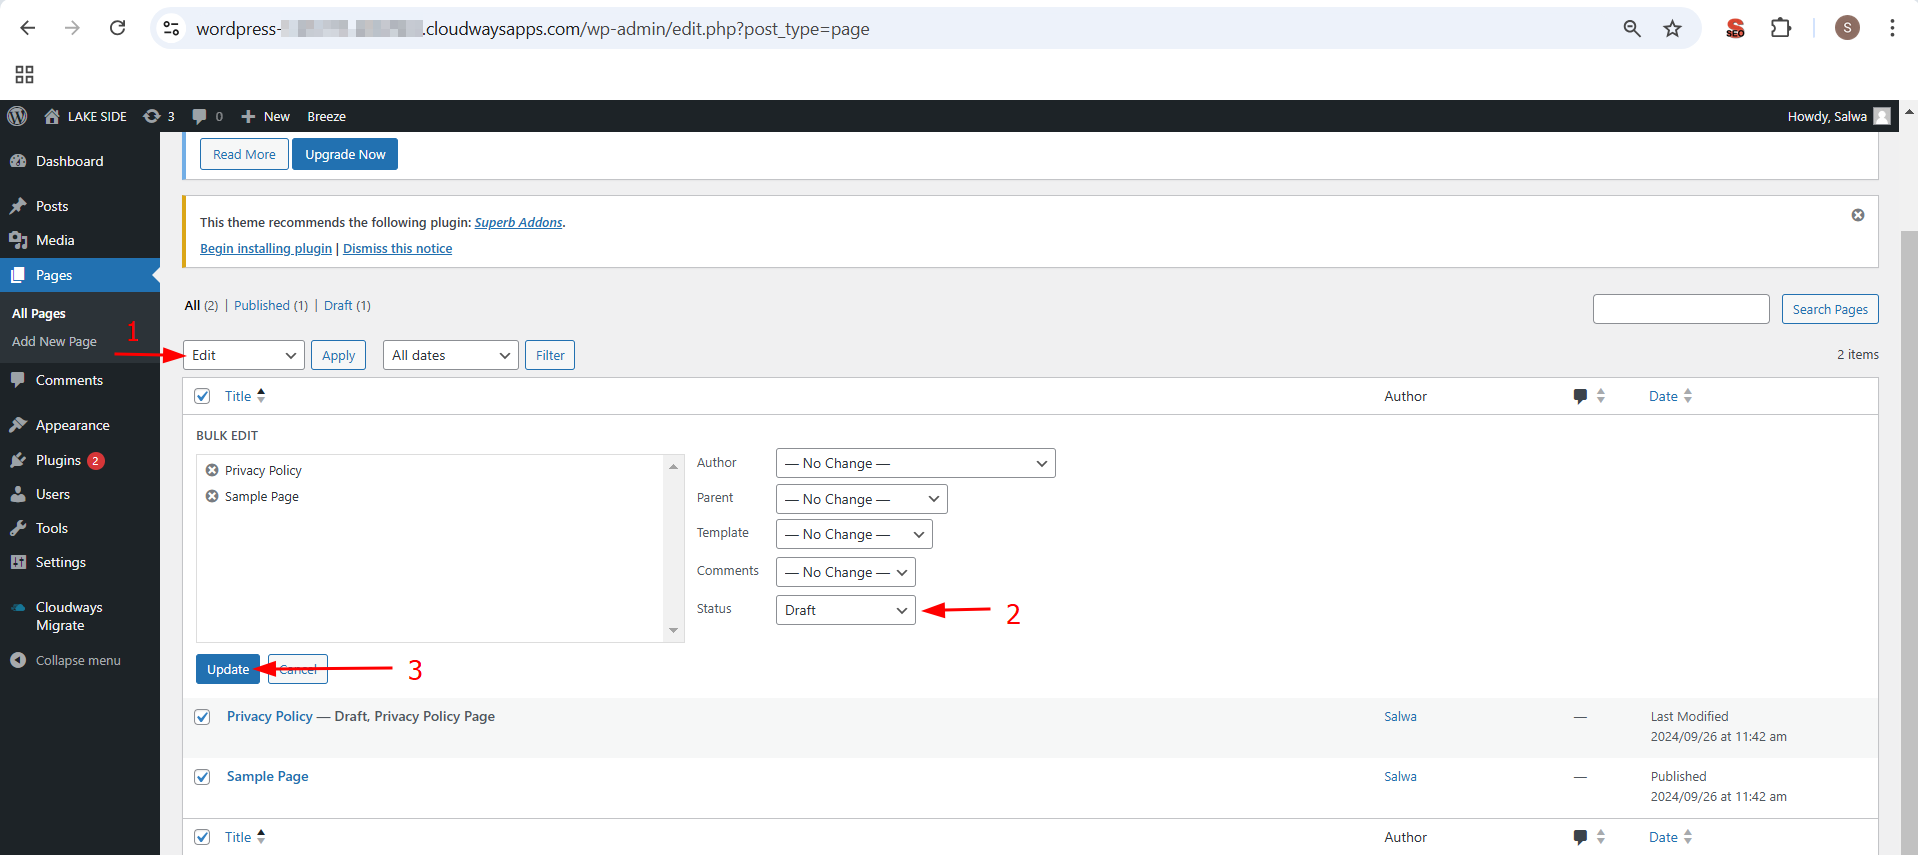The width and height of the screenshot is (1918, 855).
Task: Reload the current page
Action: (117, 28)
